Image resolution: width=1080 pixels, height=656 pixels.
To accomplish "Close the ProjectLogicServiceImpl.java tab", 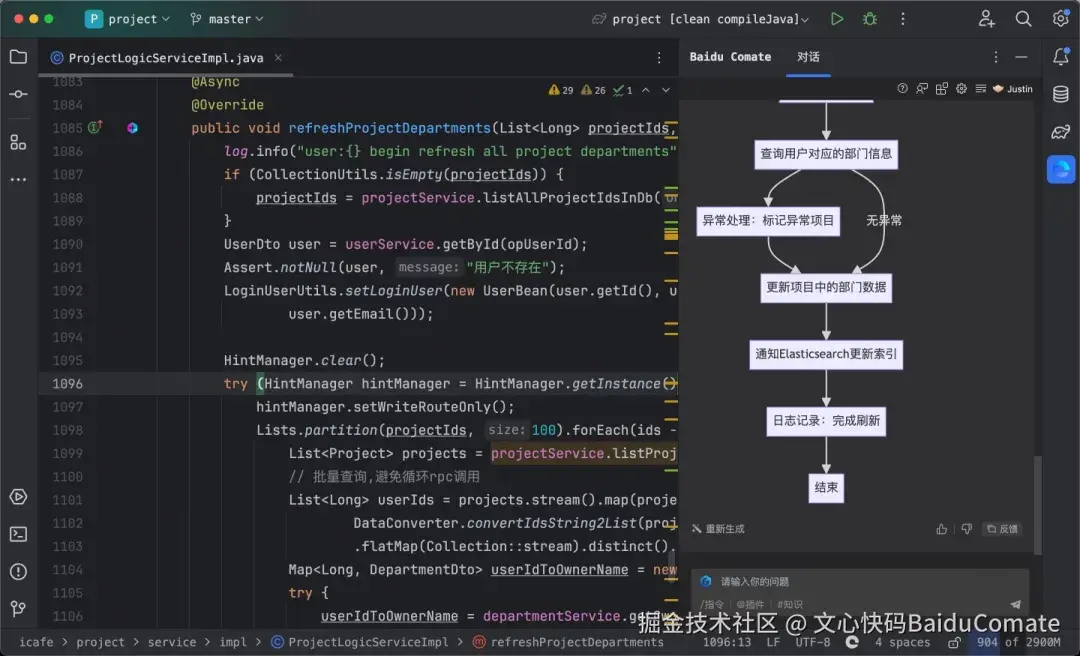I will click(x=278, y=58).
